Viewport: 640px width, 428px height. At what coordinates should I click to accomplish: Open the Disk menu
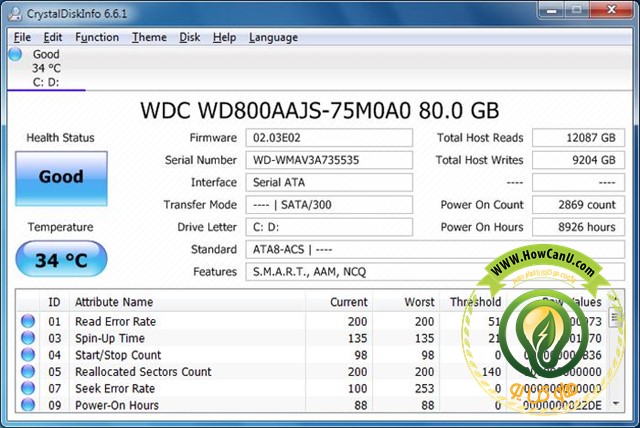click(x=189, y=38)
